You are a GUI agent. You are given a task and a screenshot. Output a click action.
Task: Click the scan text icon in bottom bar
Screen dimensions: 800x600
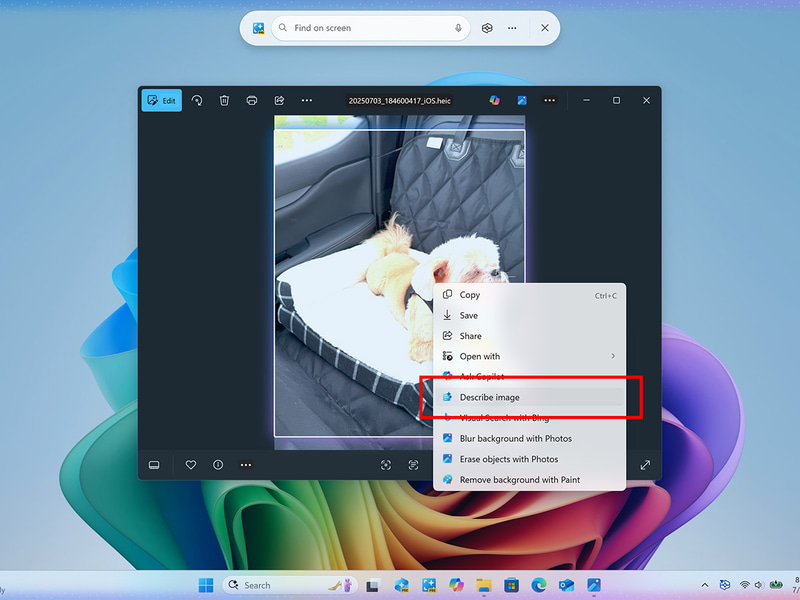pos(413,465)
